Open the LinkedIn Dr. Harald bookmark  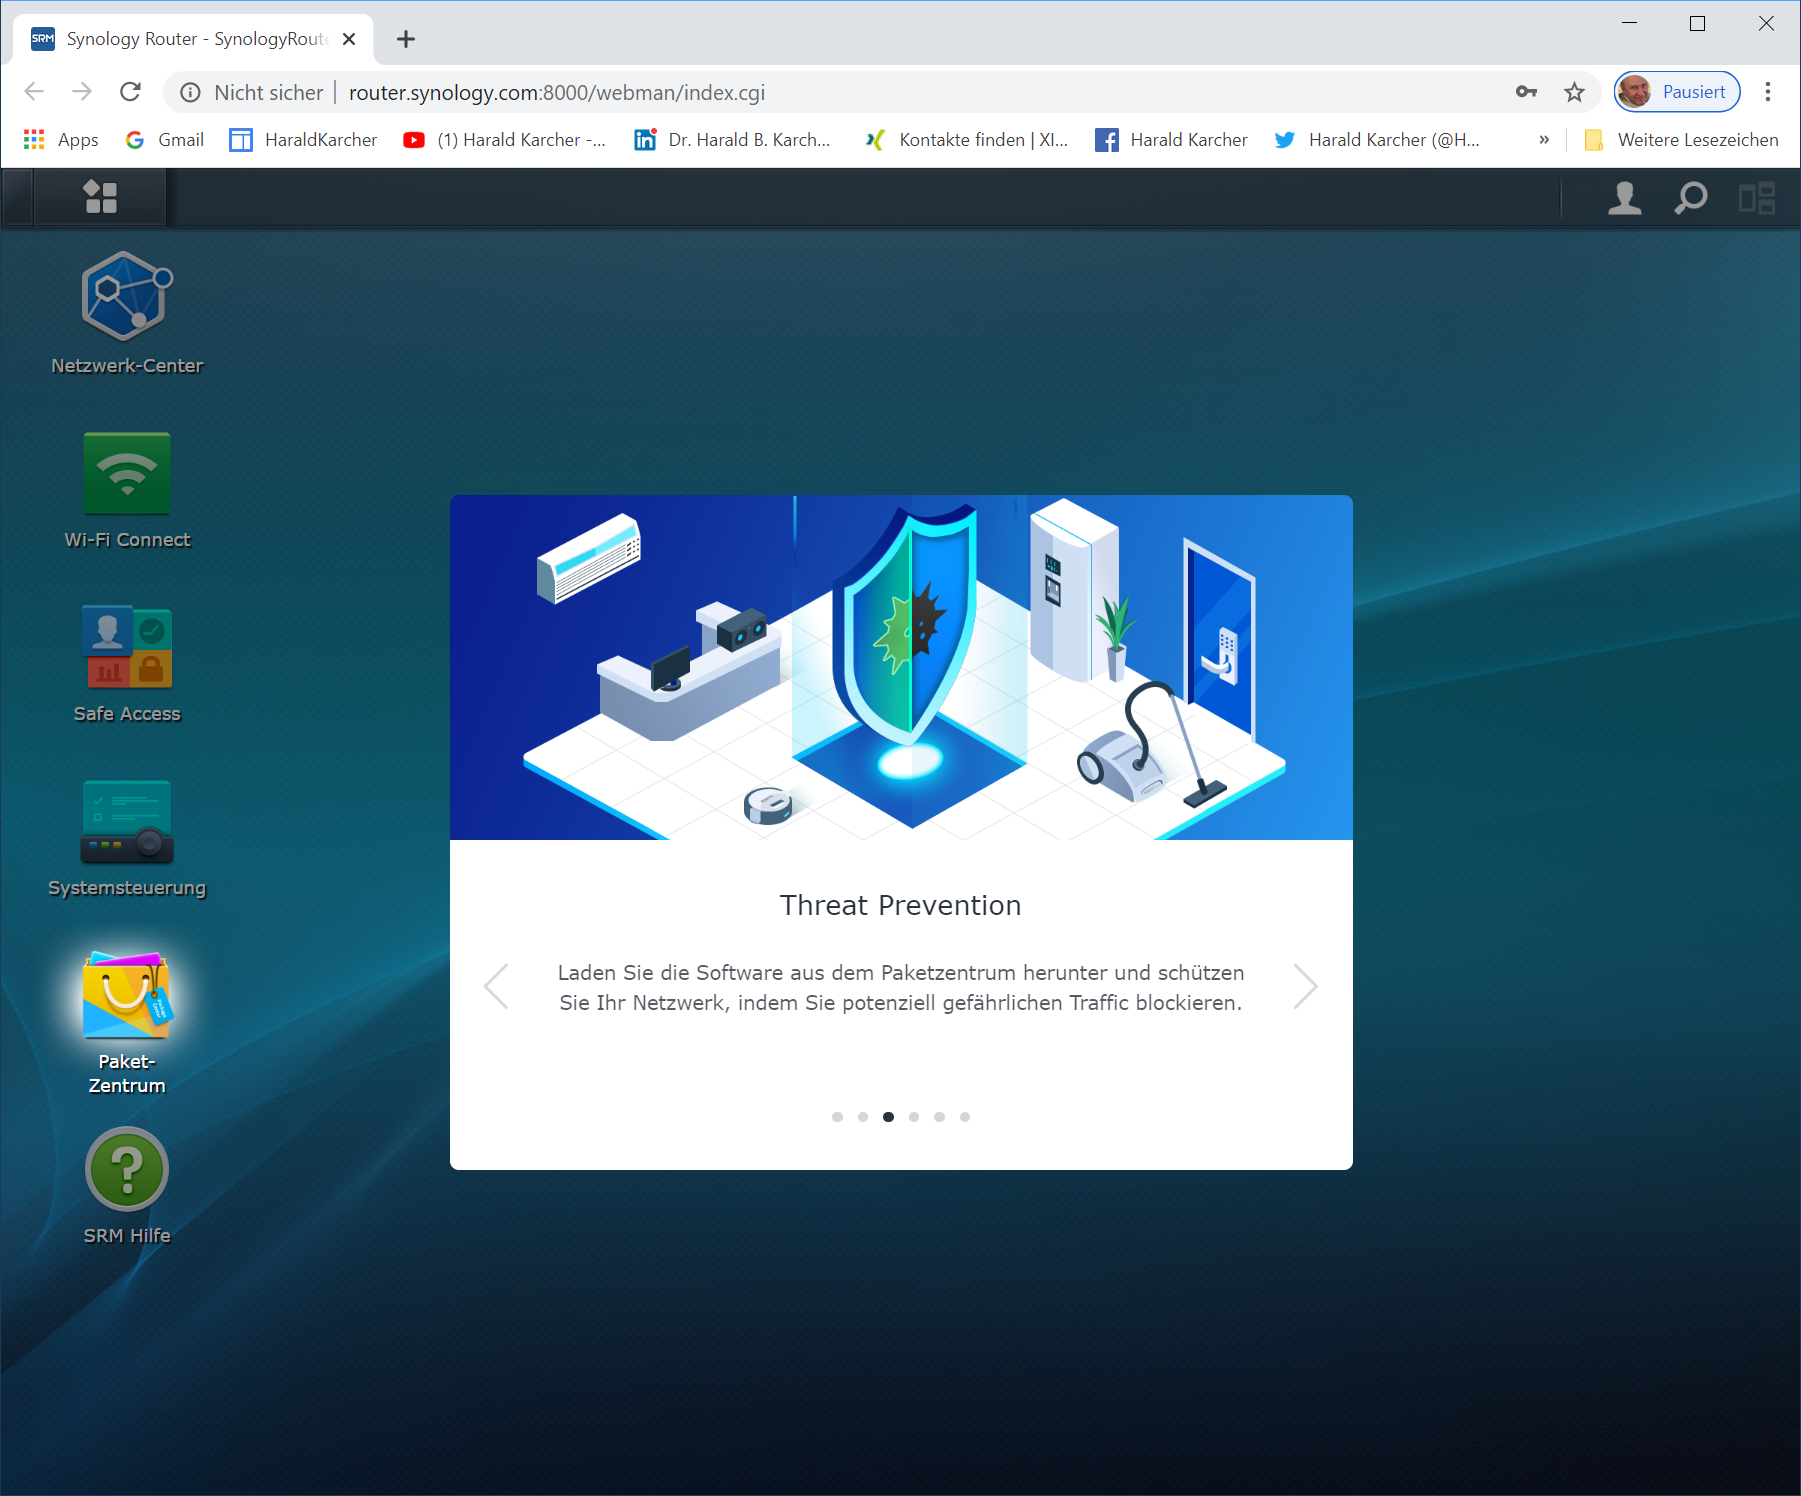click(733, 140)
